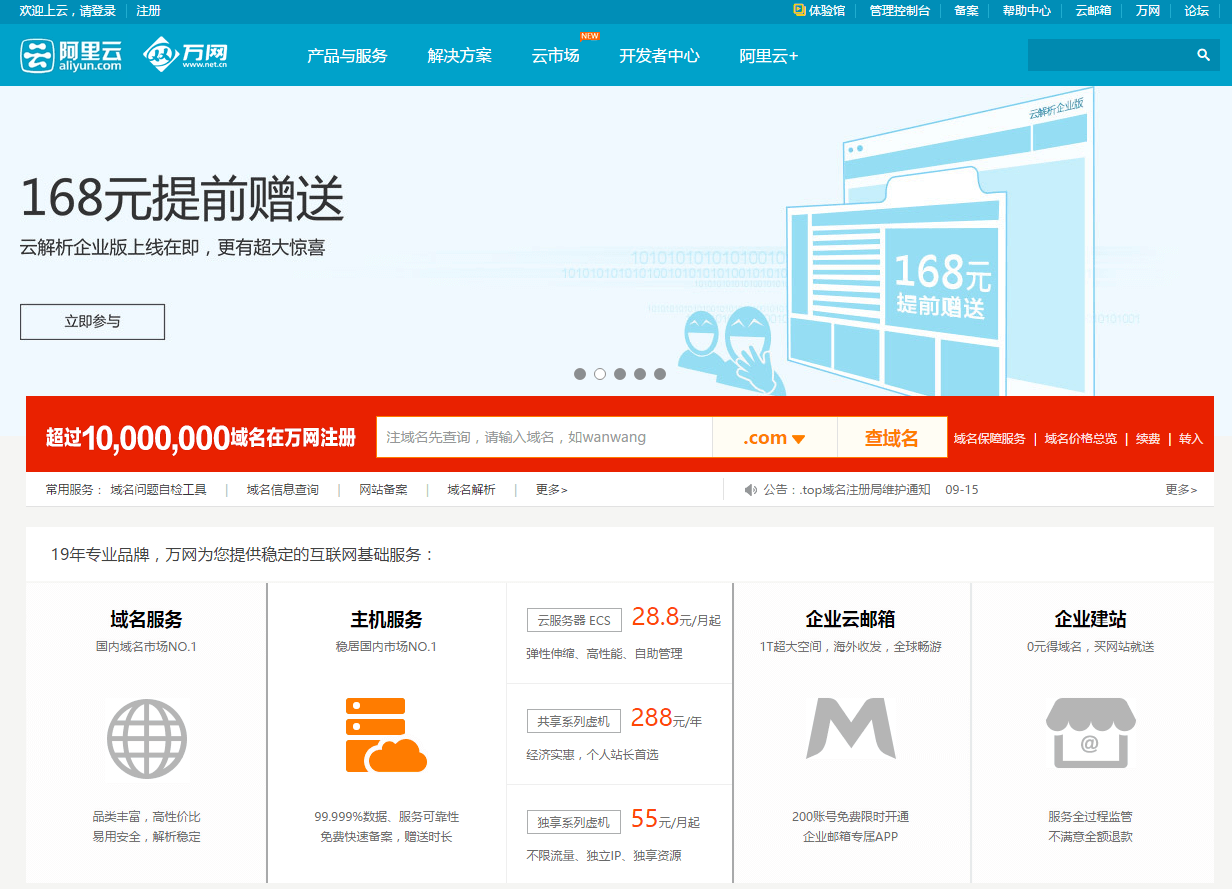Click the 288元/年 price
Viewport: 1232px width, 889px height.
coord(667,718)
